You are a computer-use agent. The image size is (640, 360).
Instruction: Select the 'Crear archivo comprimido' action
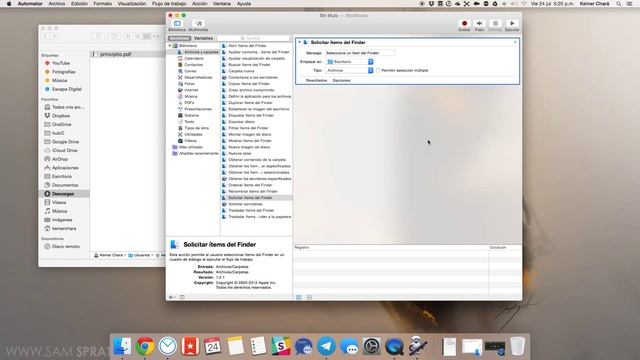pos(251,90)
